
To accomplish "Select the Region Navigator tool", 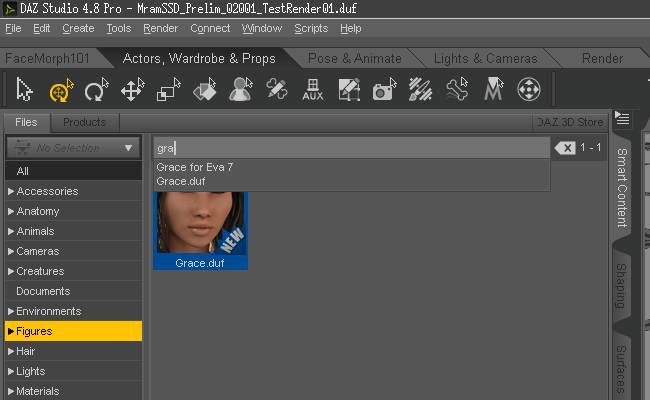I will [x=241, y=89].
